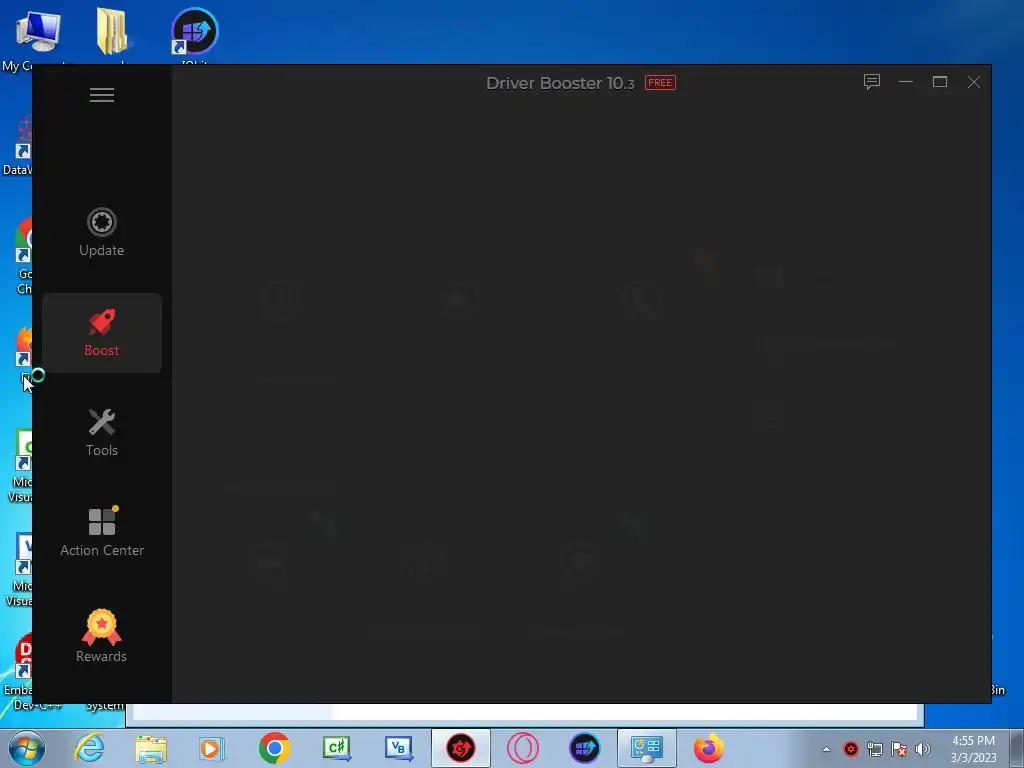Image resolution: width=1024 pixels, height=768 pixels.
Task: Switch to the Update section
Action: click(x=102, y=232)
